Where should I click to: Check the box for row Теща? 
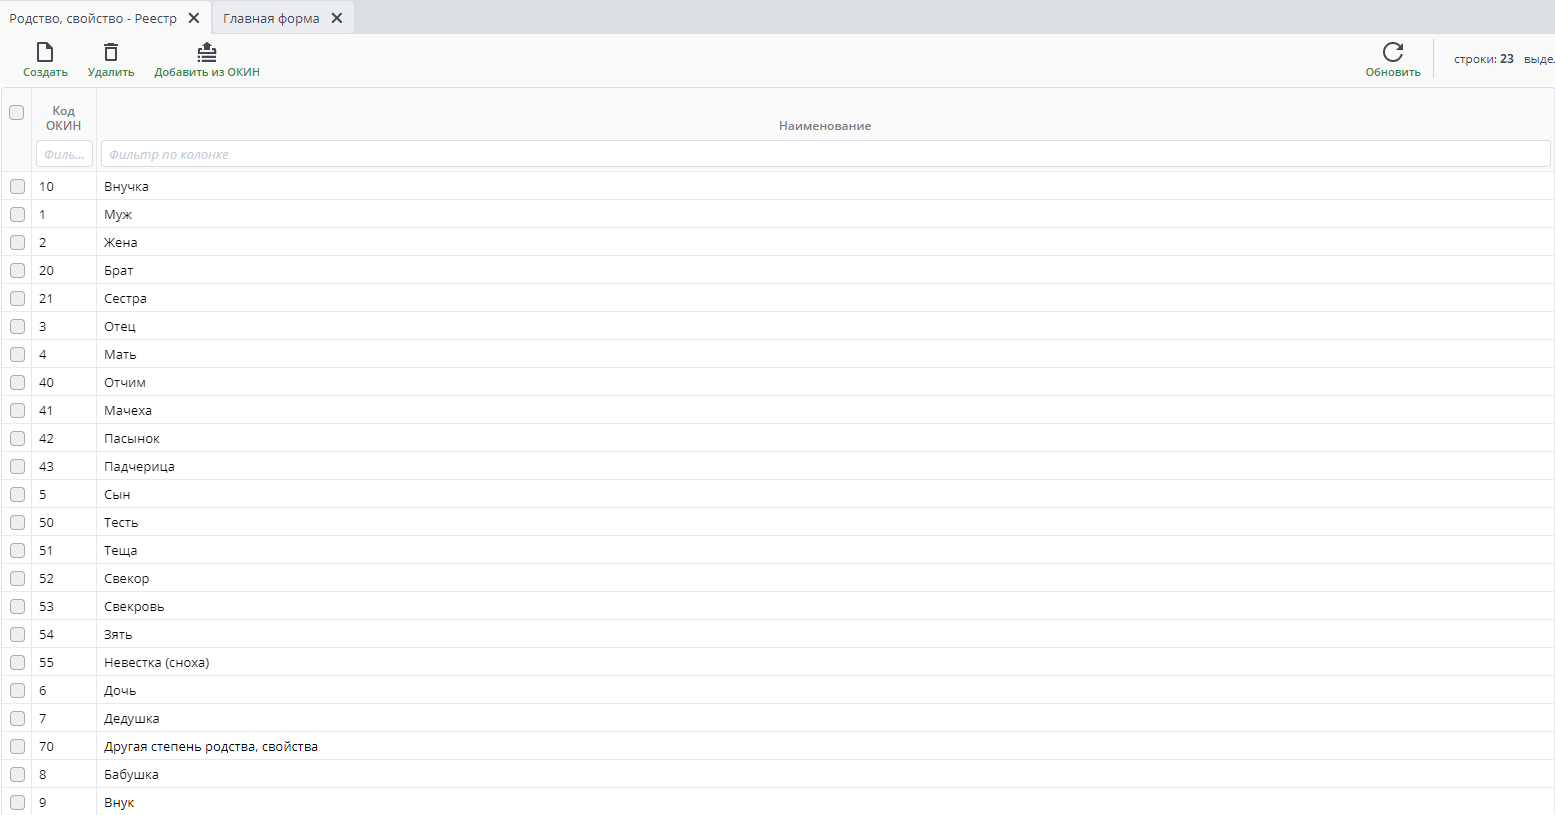pos(17,550)
